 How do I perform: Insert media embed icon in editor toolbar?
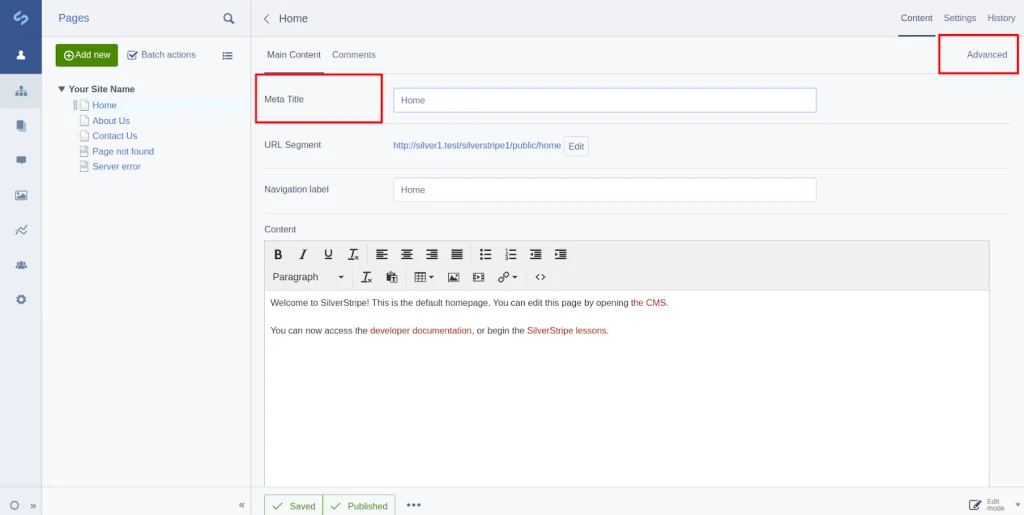coord(479,277)
